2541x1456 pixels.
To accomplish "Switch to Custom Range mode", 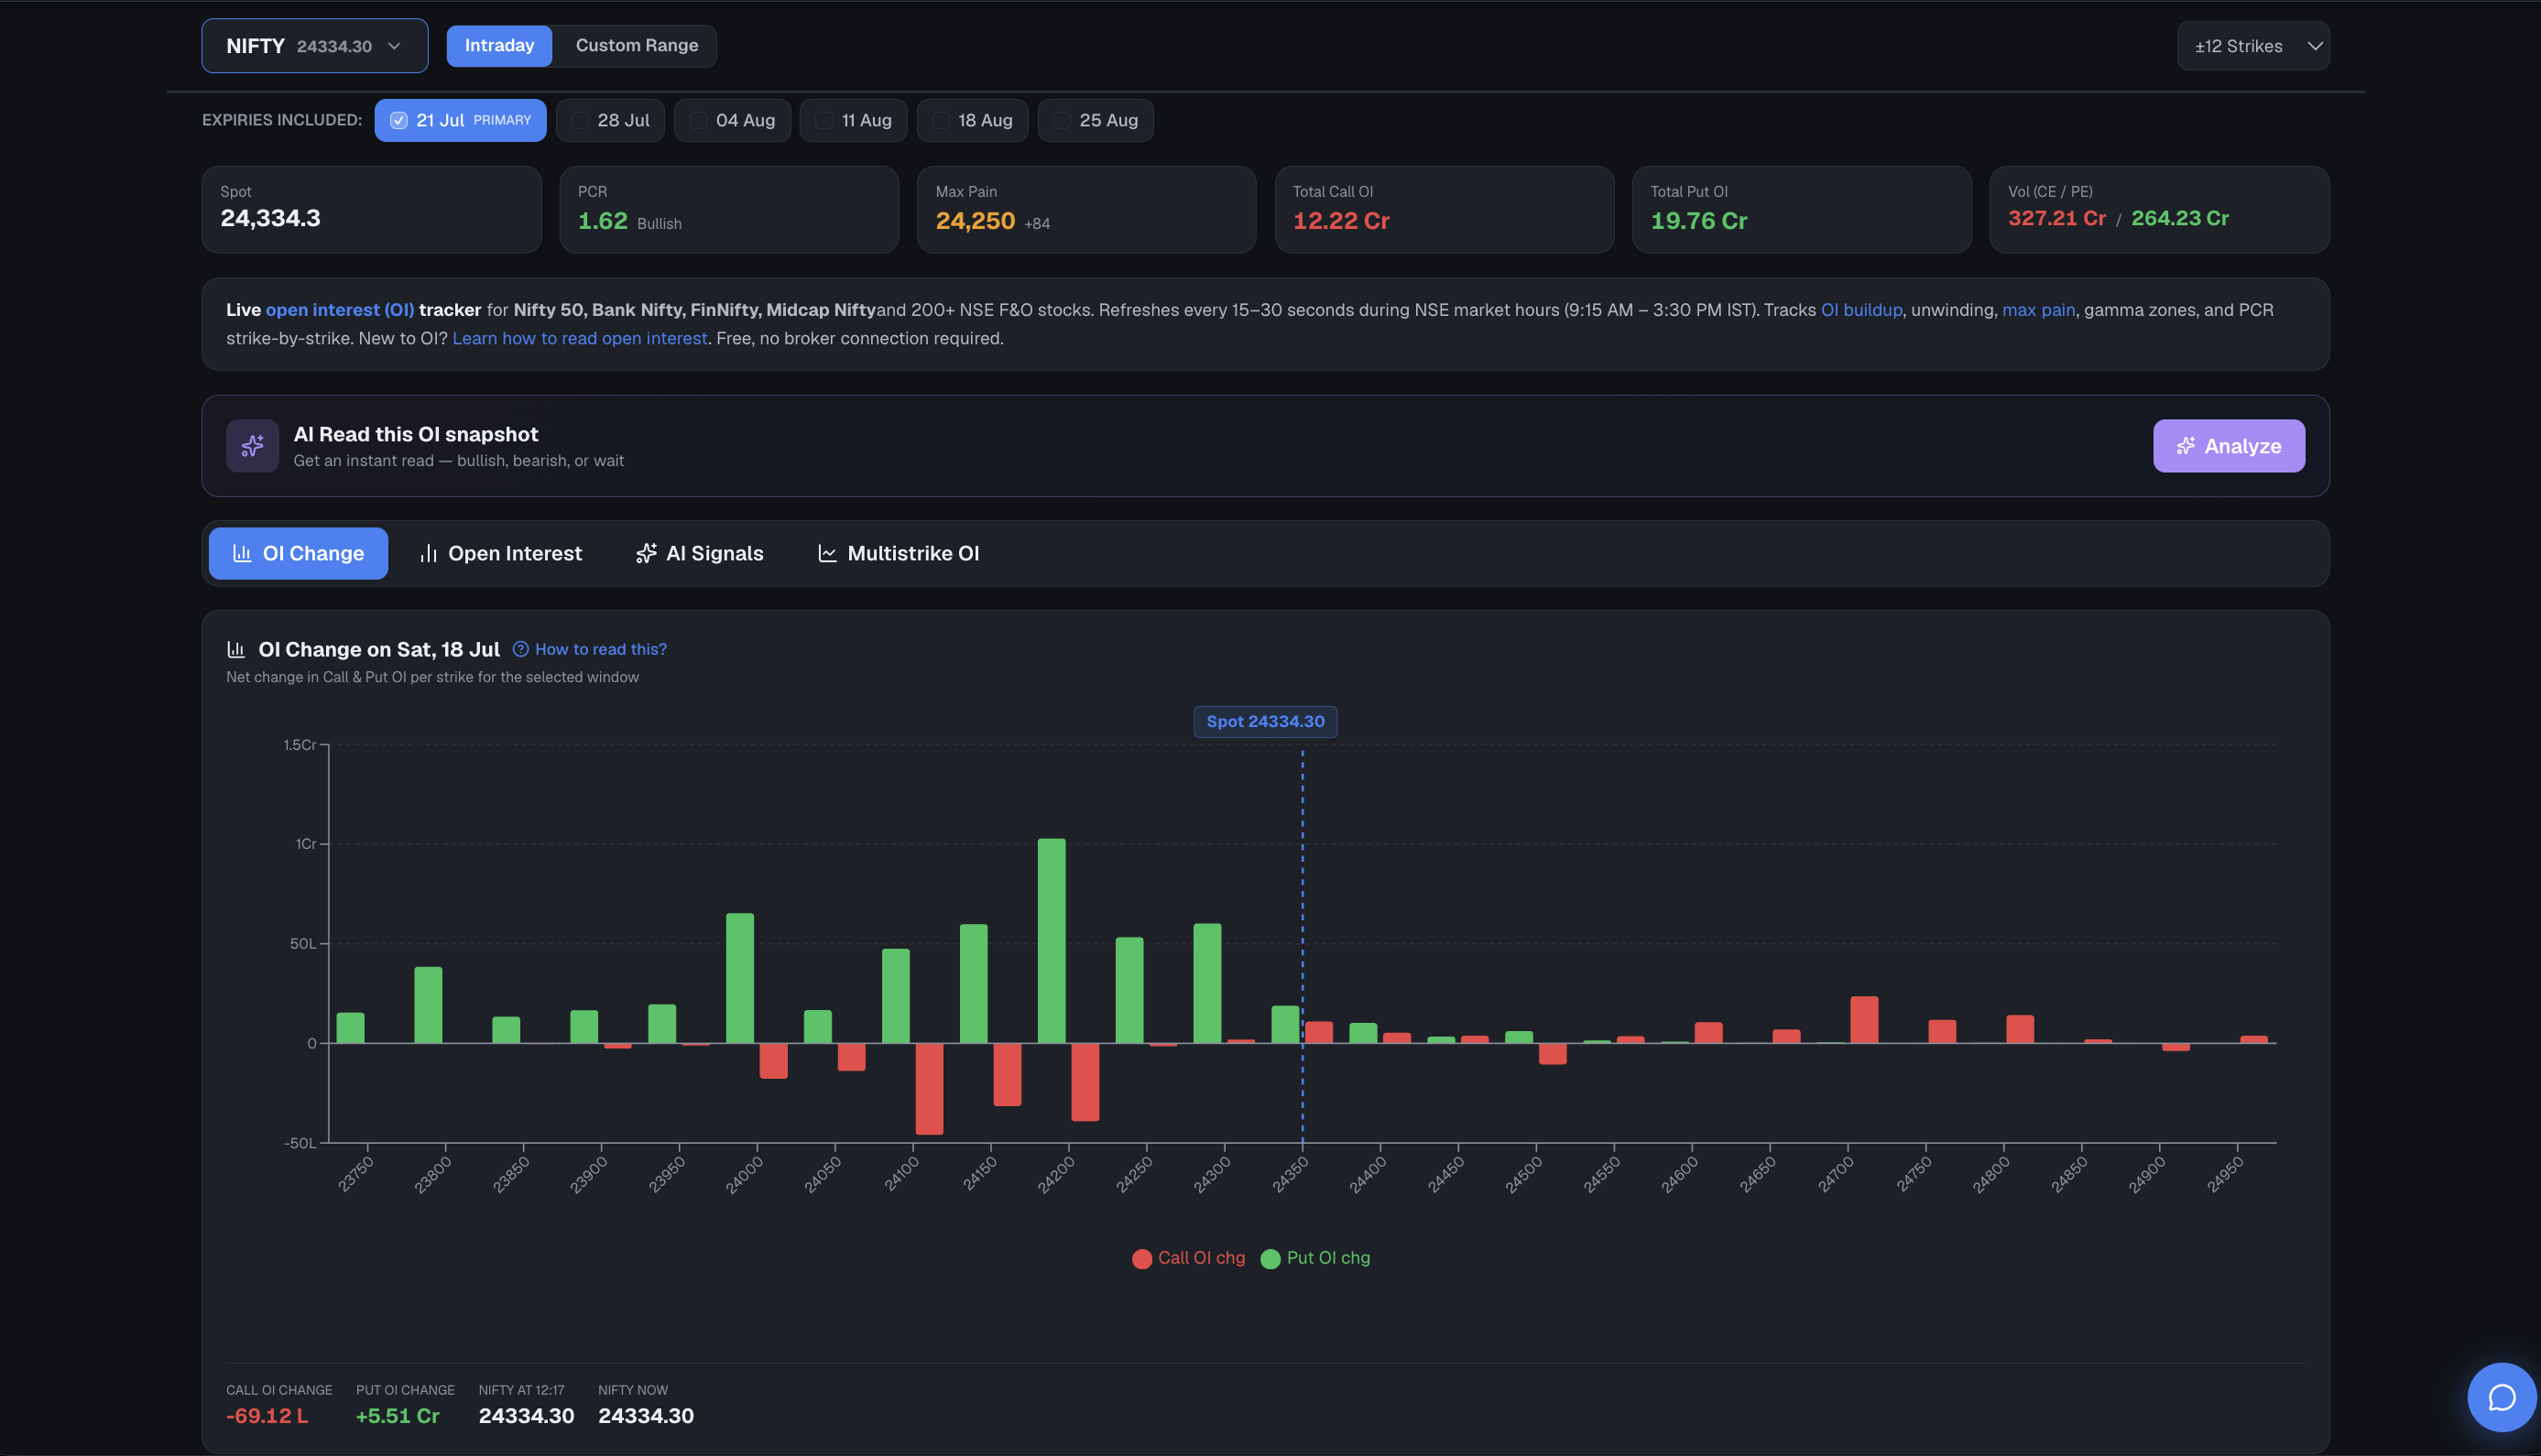I will (x=636, y=46).
